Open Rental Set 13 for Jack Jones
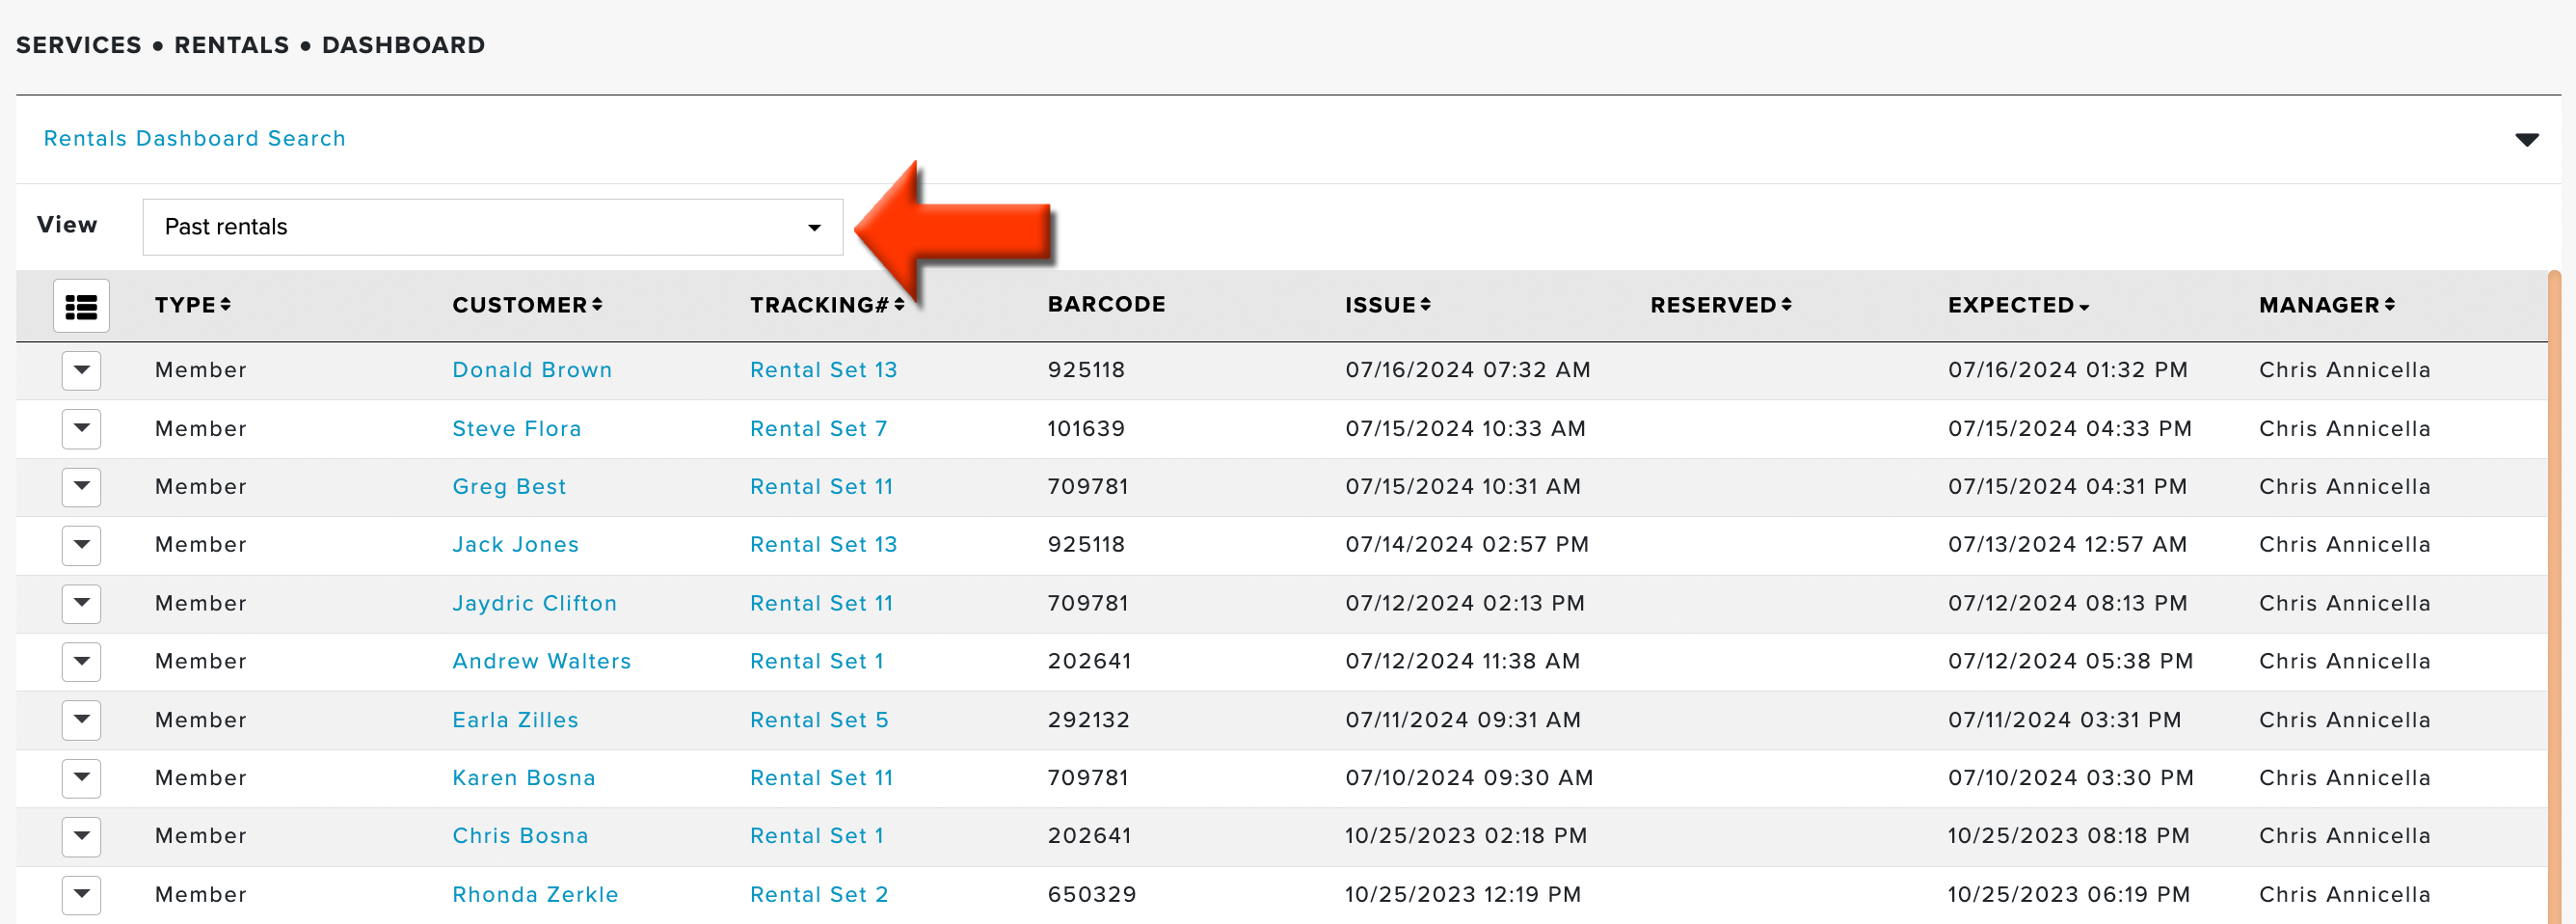The image size is (2576, 924). 823,545
